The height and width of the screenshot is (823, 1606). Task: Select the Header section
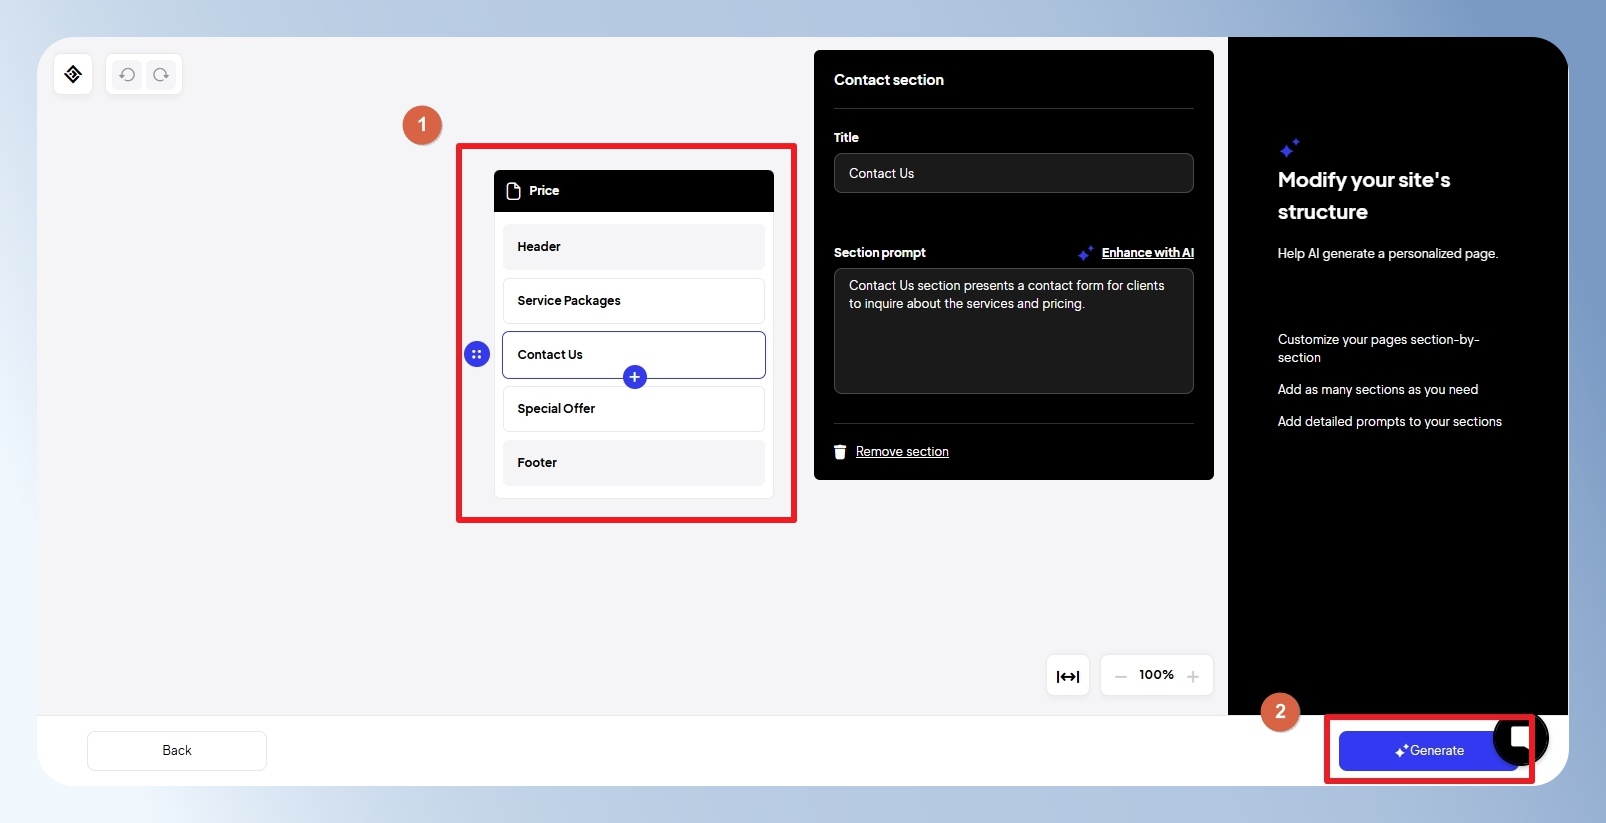click(634, 246)
